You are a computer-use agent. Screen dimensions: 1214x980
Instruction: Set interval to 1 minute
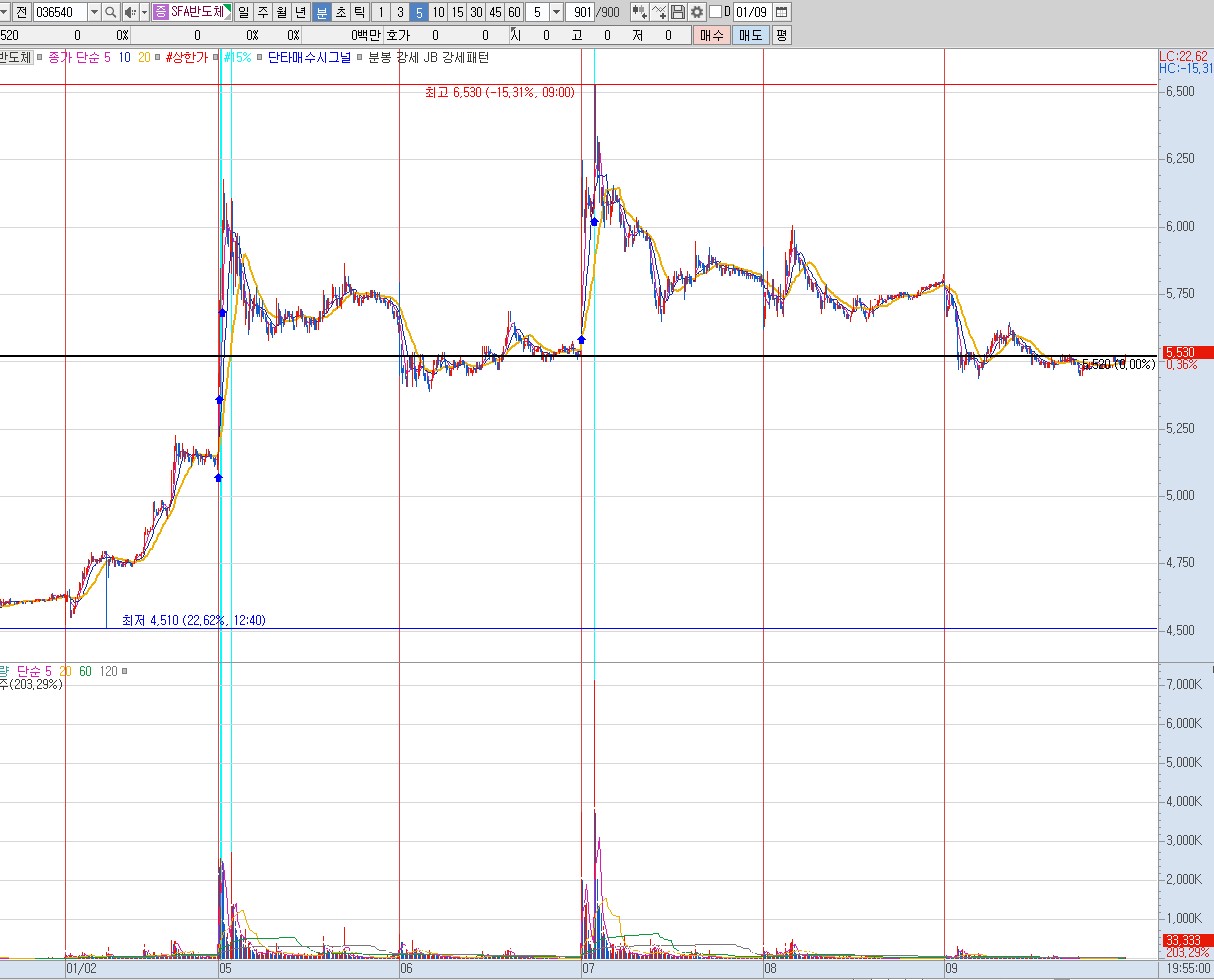pos(380,12)
